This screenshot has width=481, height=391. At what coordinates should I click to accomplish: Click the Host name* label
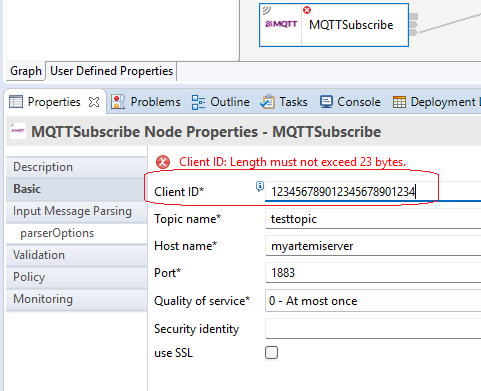click(185, 246)
